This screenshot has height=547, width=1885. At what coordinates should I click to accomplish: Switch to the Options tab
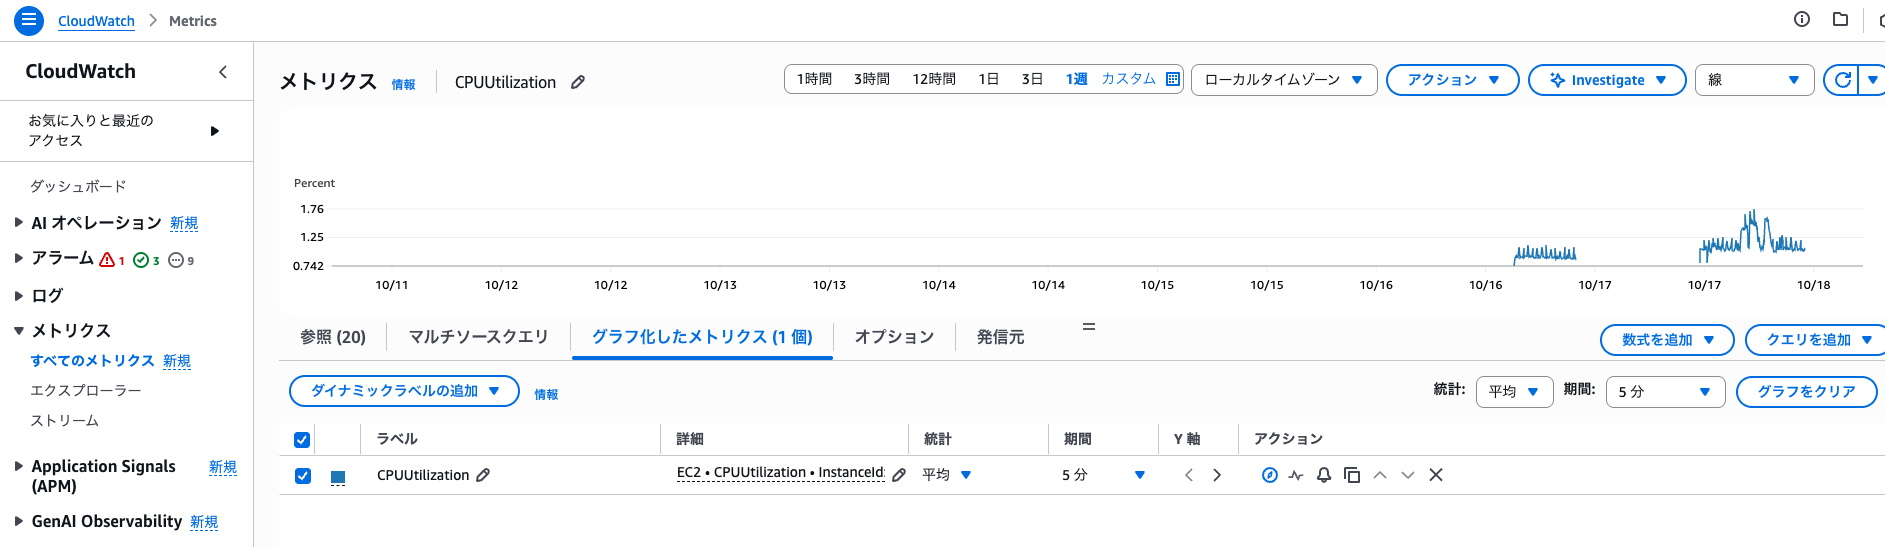(893, 337)
